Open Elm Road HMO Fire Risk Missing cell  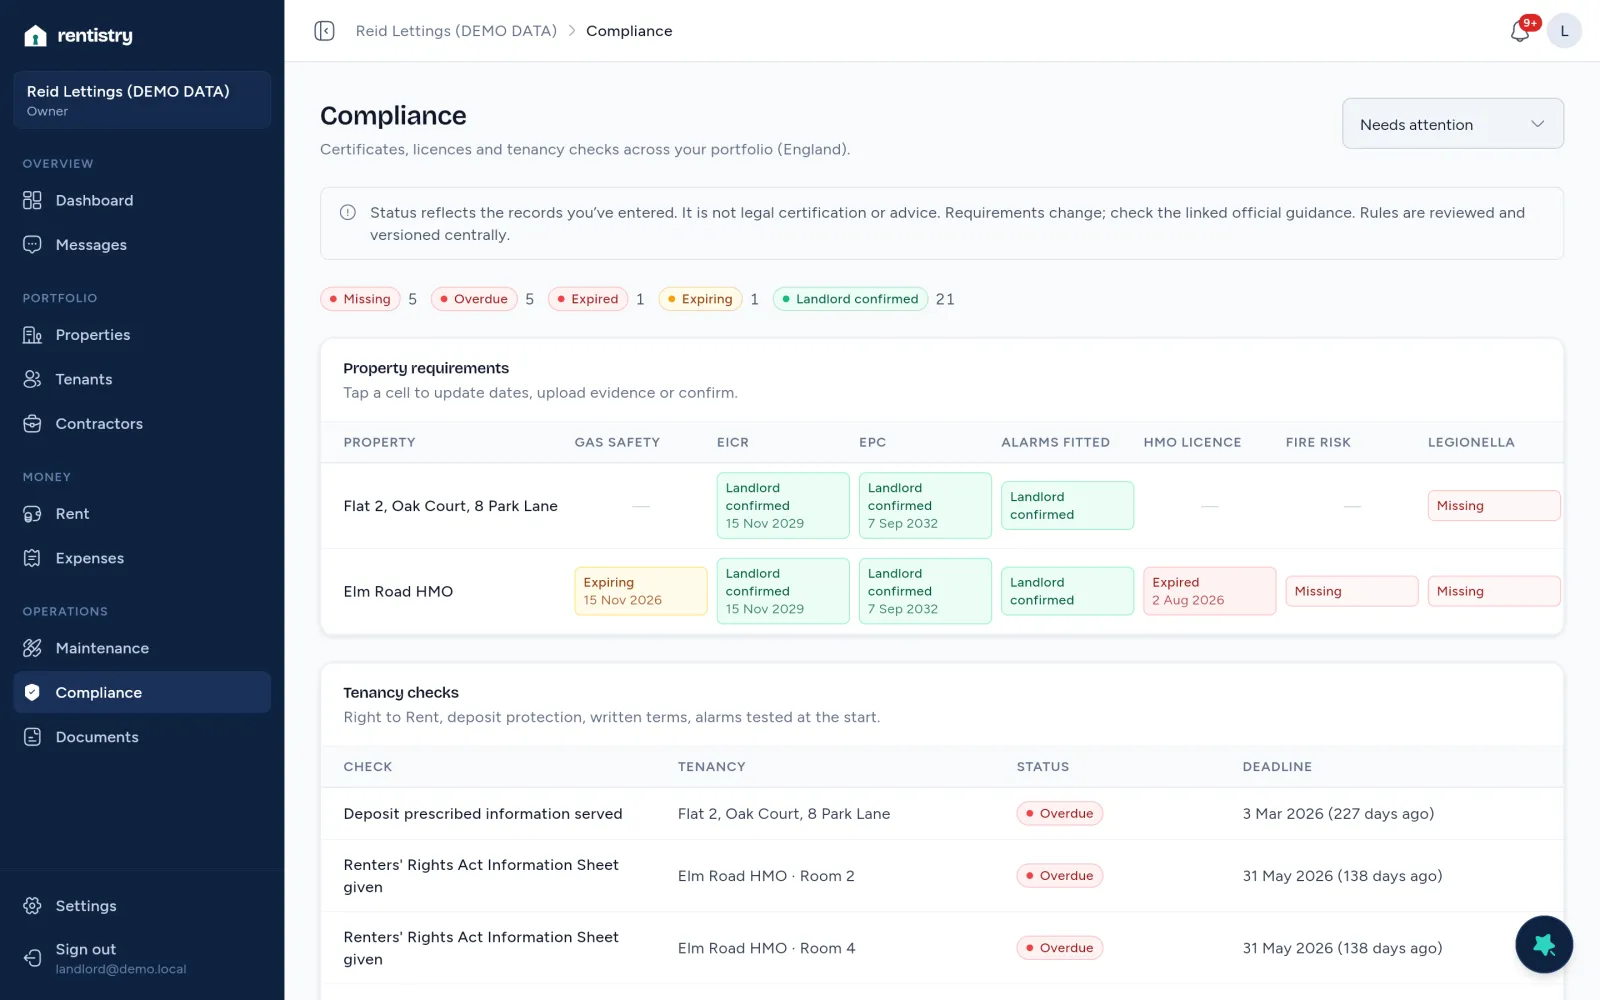[x=1352, y=591]
